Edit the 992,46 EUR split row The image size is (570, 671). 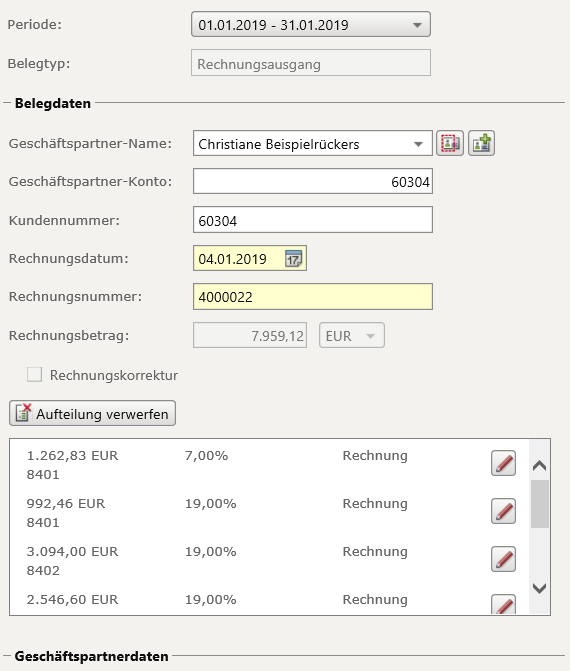503,511
